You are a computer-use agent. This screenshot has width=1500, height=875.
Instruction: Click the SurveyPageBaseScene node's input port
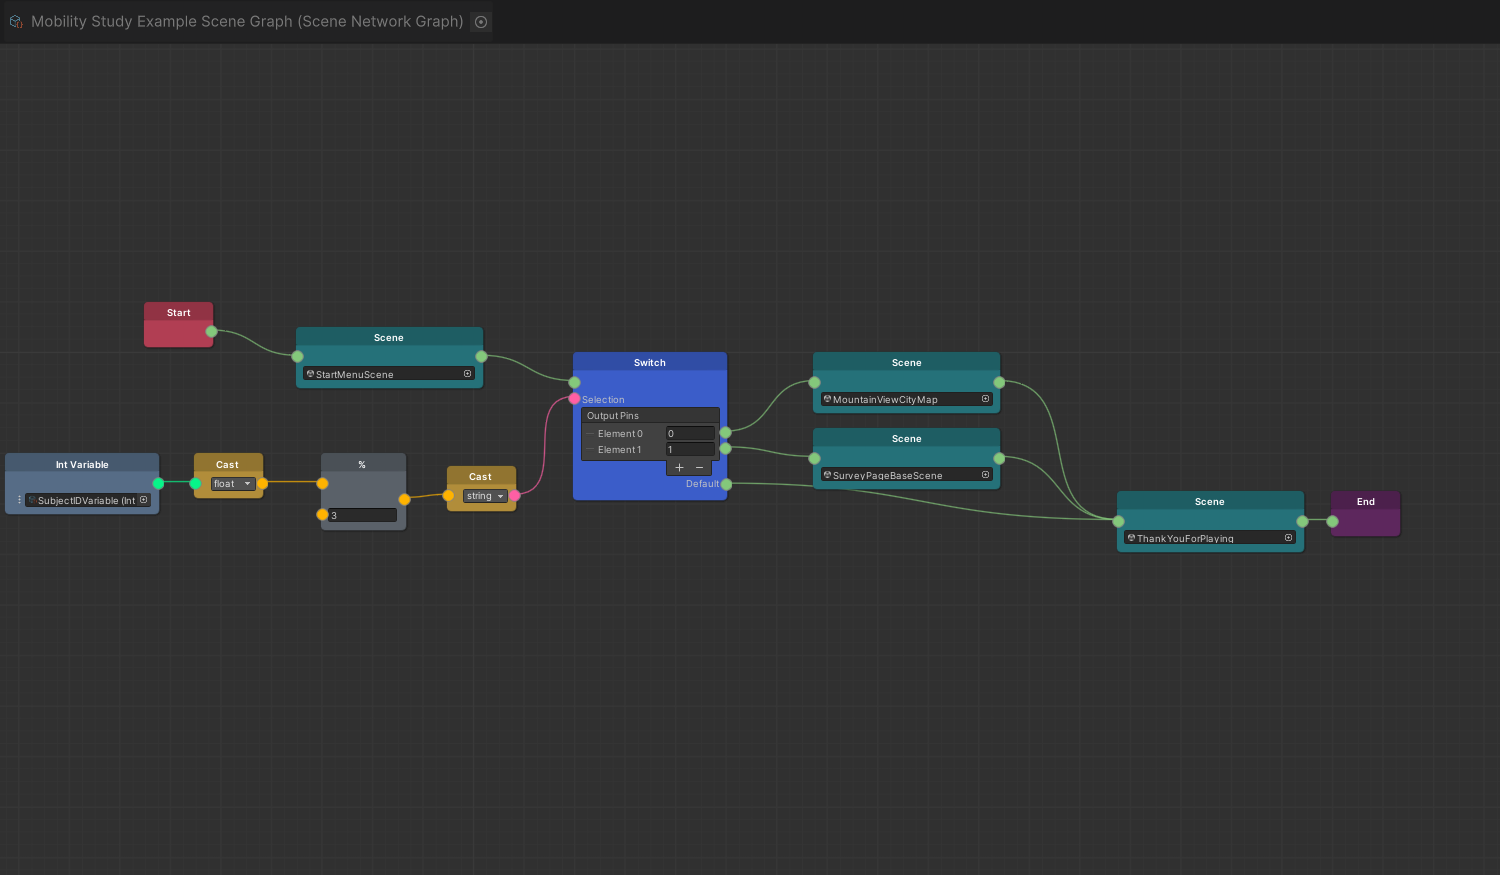tap(814, 458)
